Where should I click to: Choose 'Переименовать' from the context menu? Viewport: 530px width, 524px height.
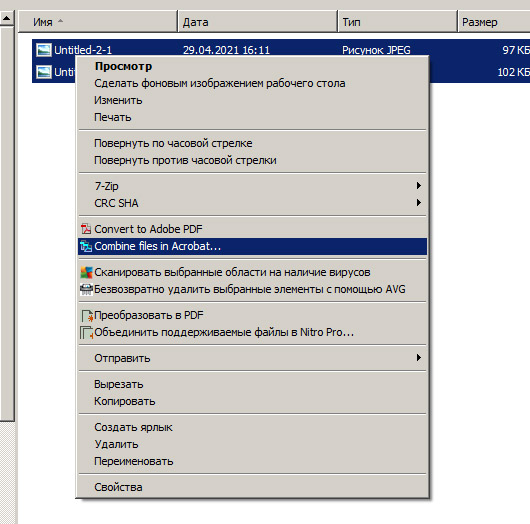(x=252, y=461)
